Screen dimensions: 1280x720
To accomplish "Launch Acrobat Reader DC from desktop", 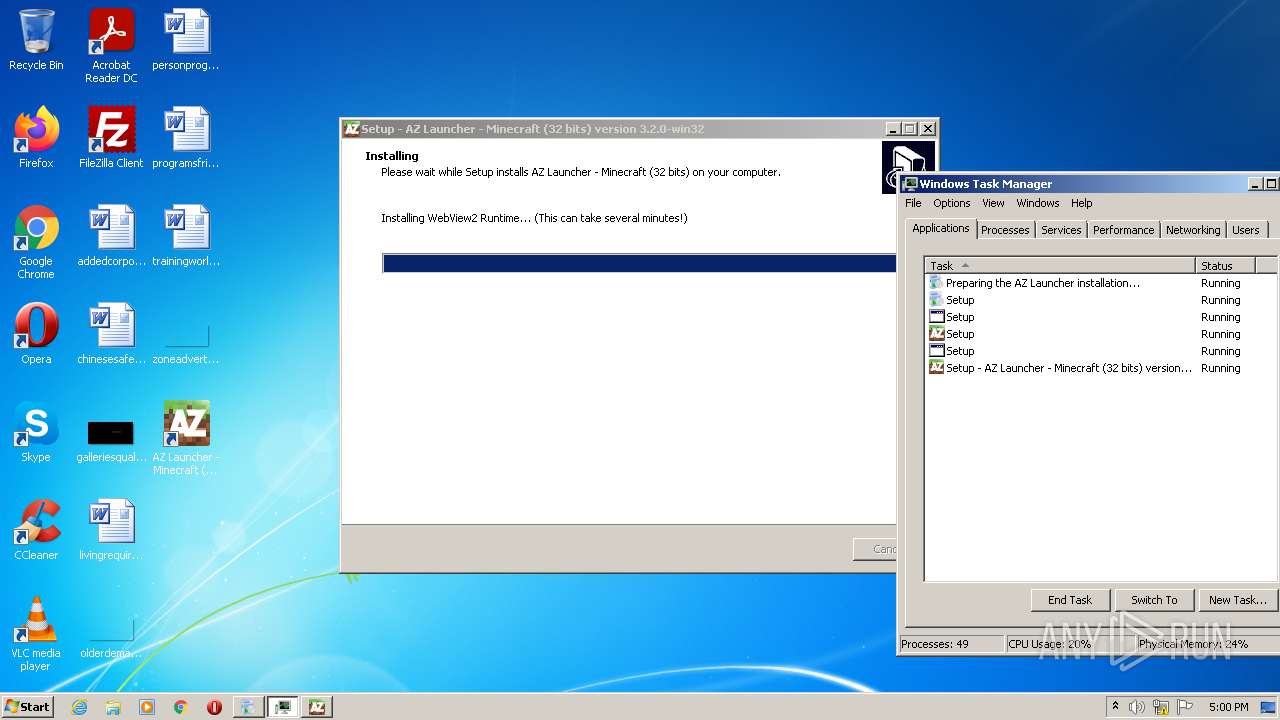I will (x=111, y=46).
